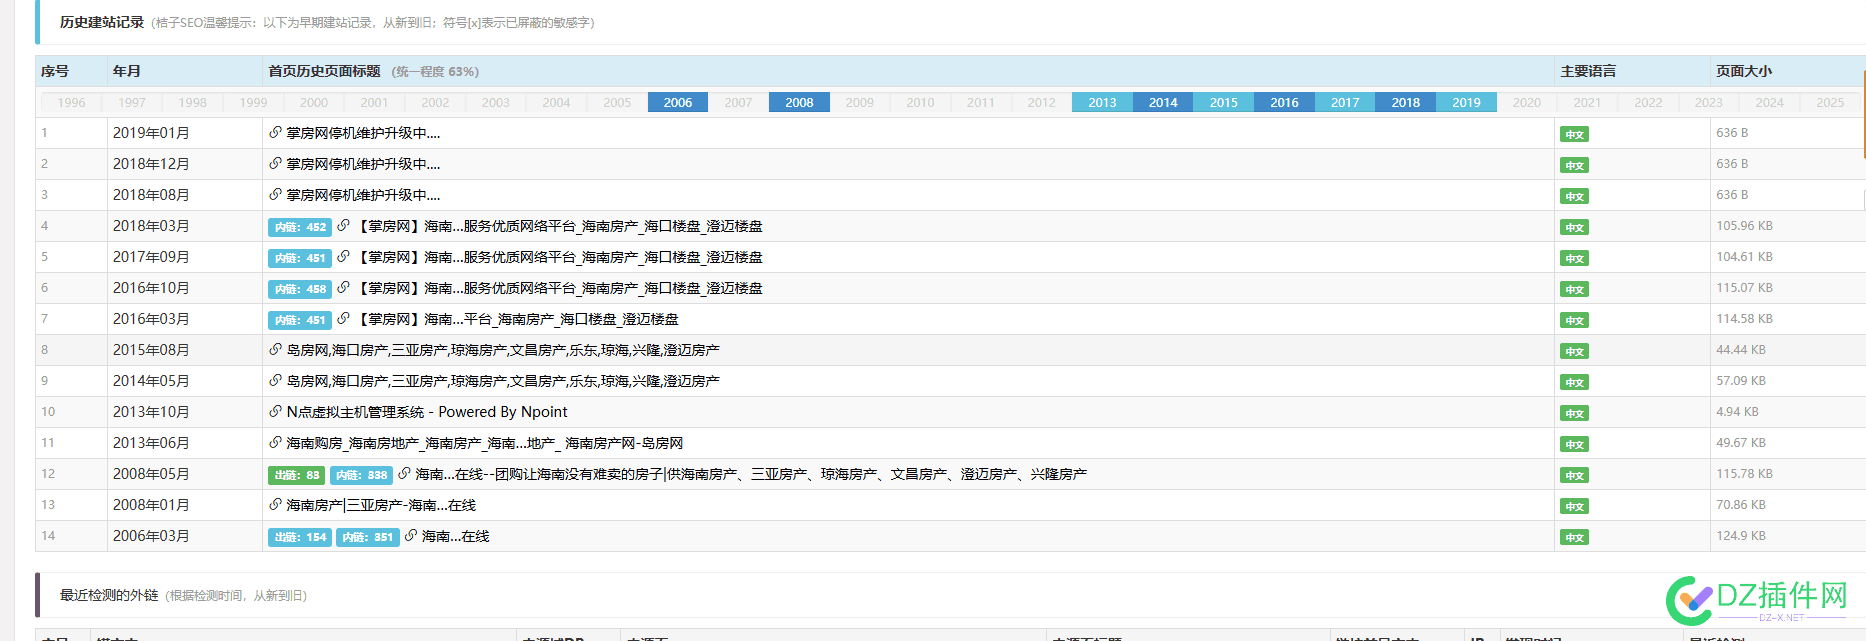Open 海南...在线 title in 2006年03月 row
The height and width of the screenshot is (641, 1866).
[455, 536]
